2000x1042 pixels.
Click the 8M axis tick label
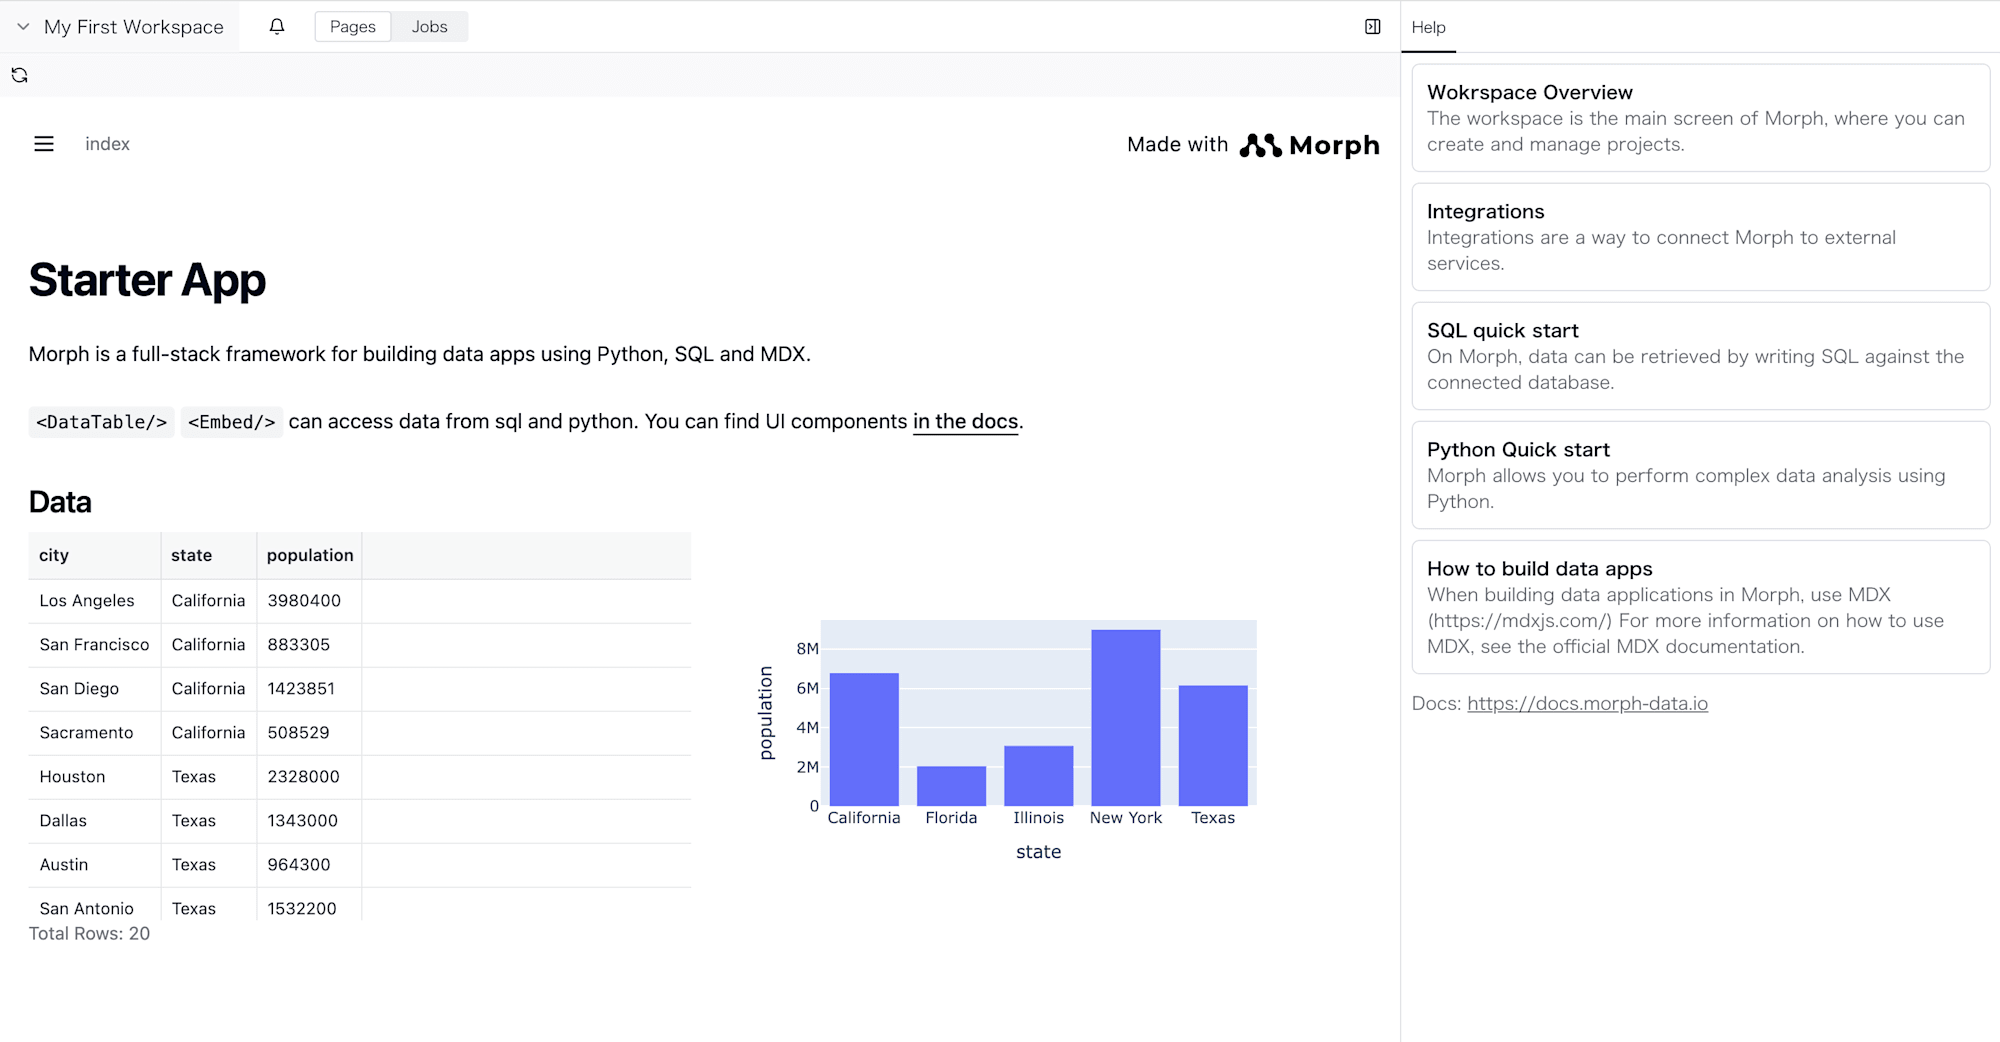click(x=807, y=649)
